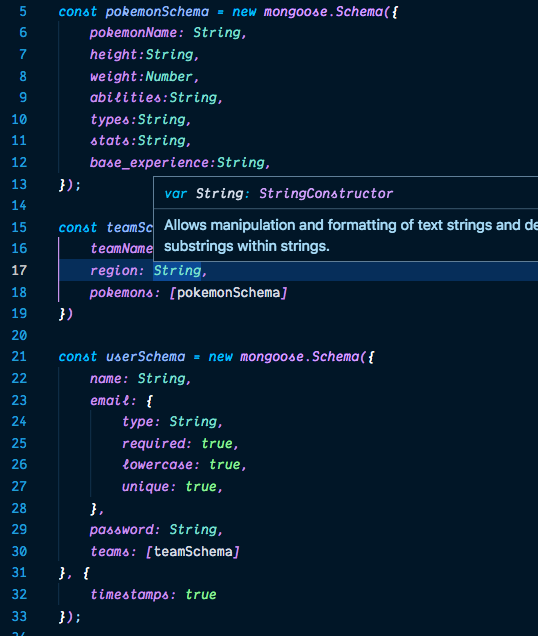Click the closing brace on line 19
538x636 pixels.
point(62,314)
